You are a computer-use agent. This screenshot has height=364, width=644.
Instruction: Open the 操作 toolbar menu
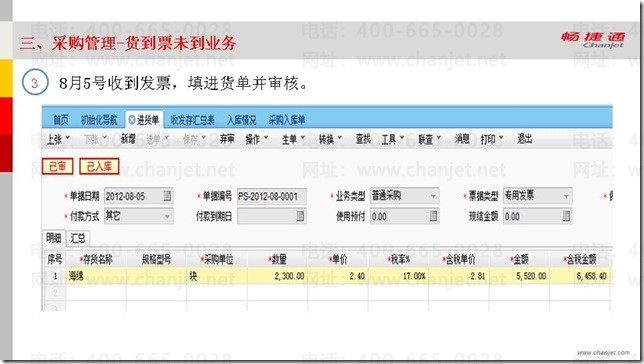click(256, 140)
